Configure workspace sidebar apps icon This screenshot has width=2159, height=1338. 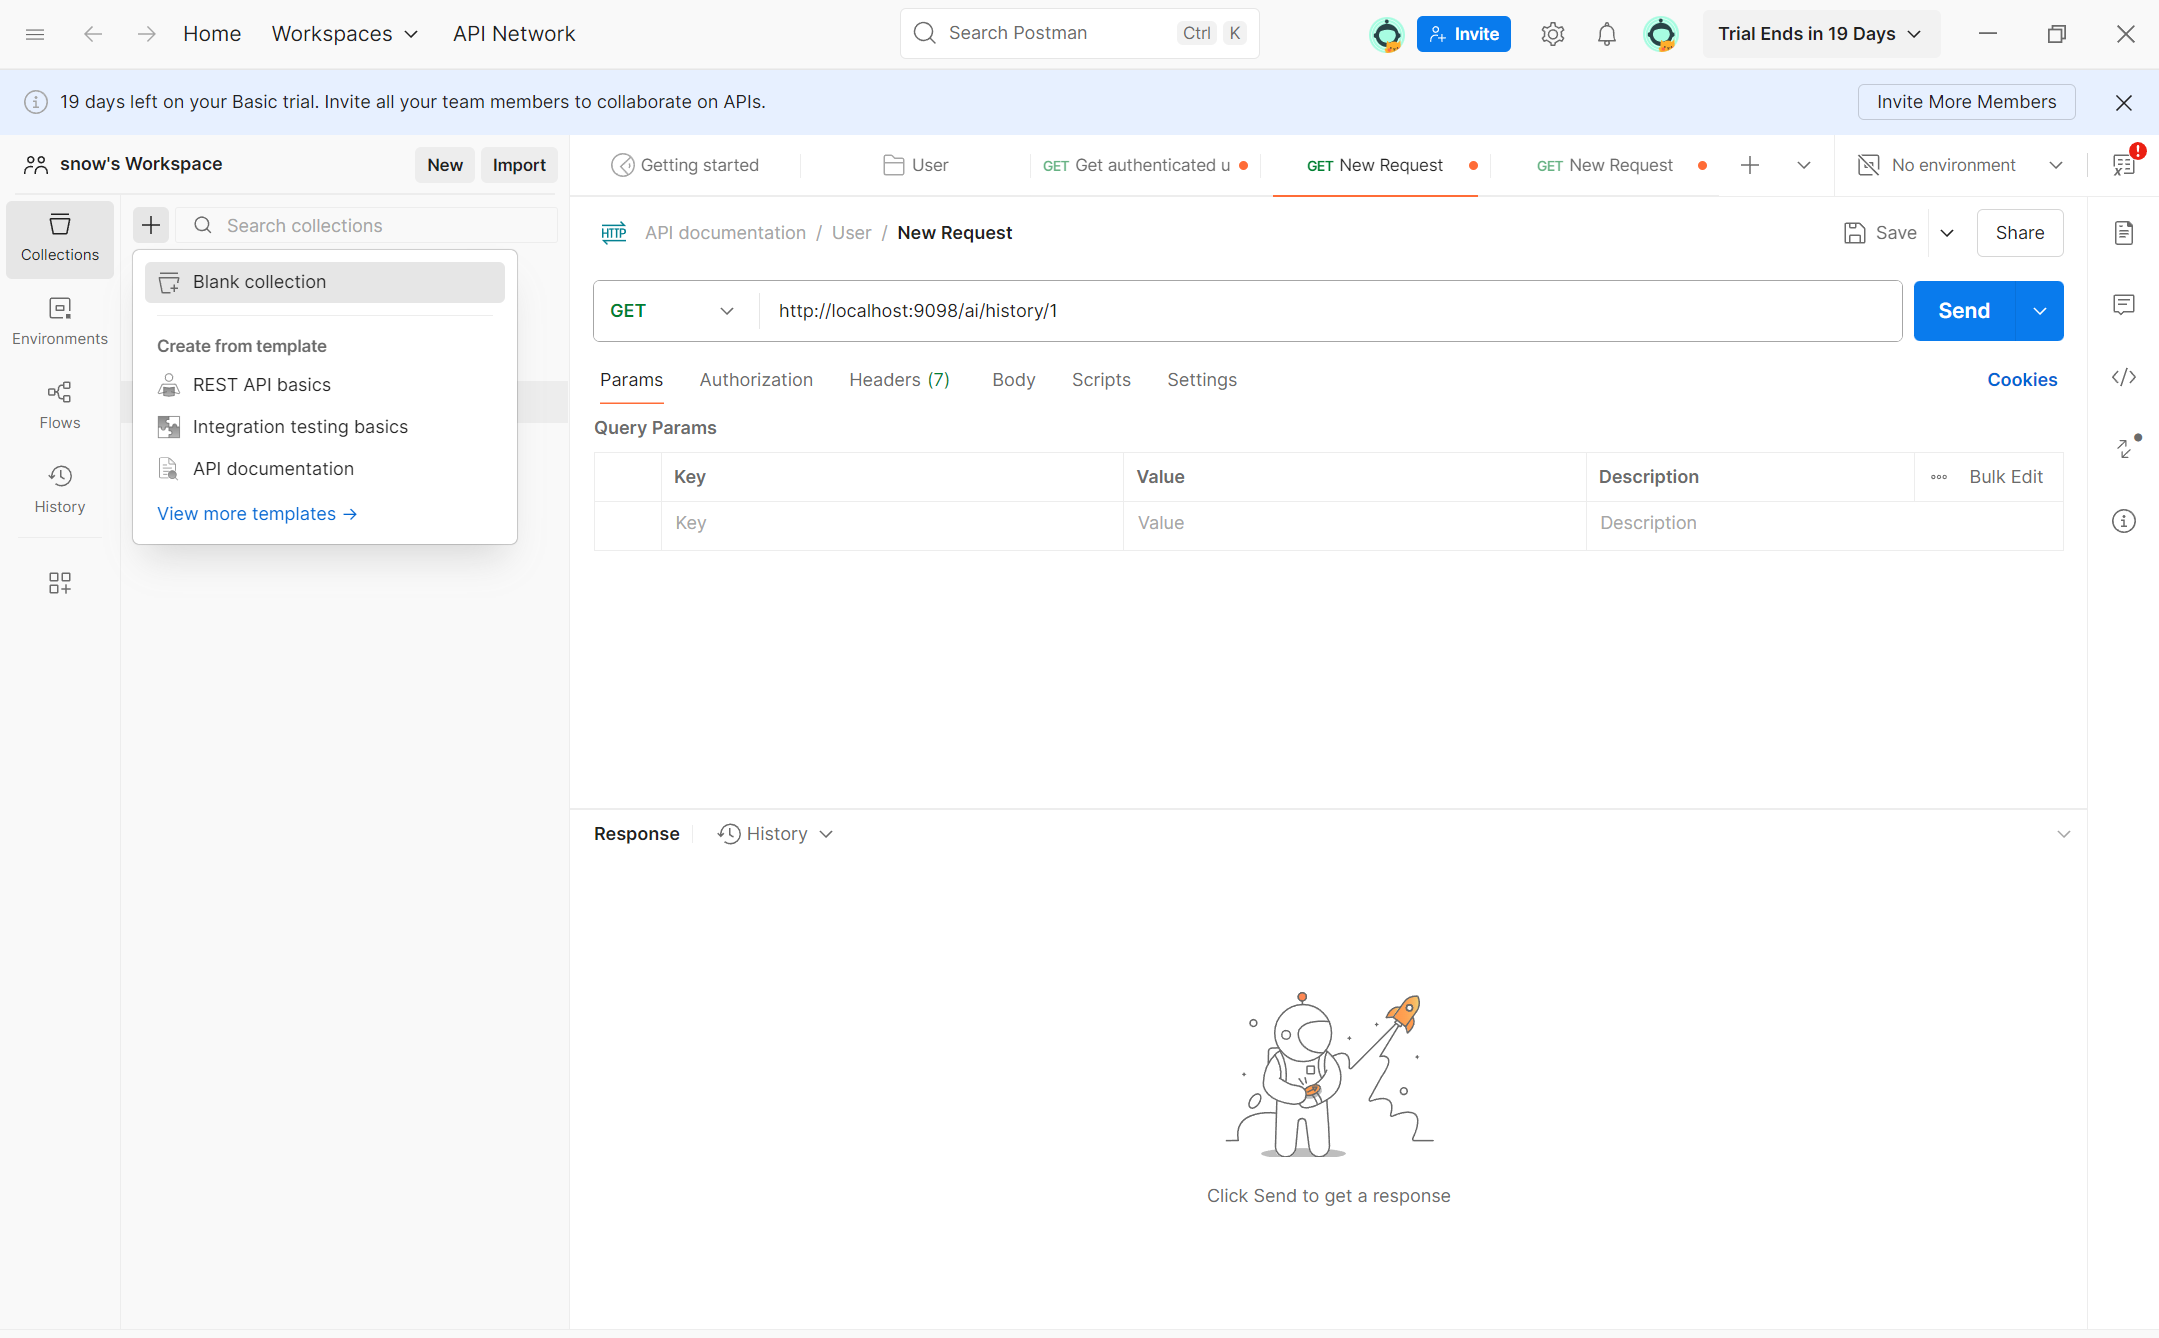pos(60,583)
